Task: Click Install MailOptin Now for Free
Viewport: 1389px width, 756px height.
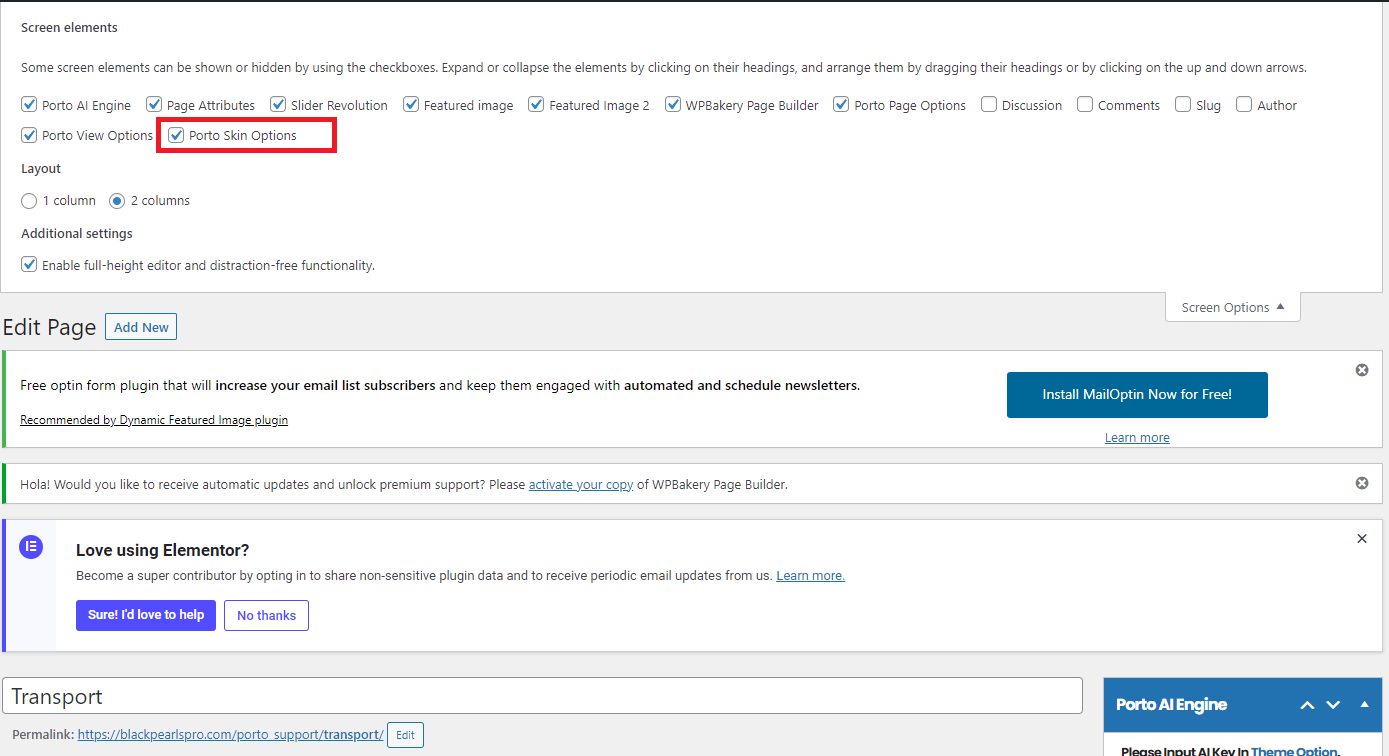Action: tap(1137, 395)
